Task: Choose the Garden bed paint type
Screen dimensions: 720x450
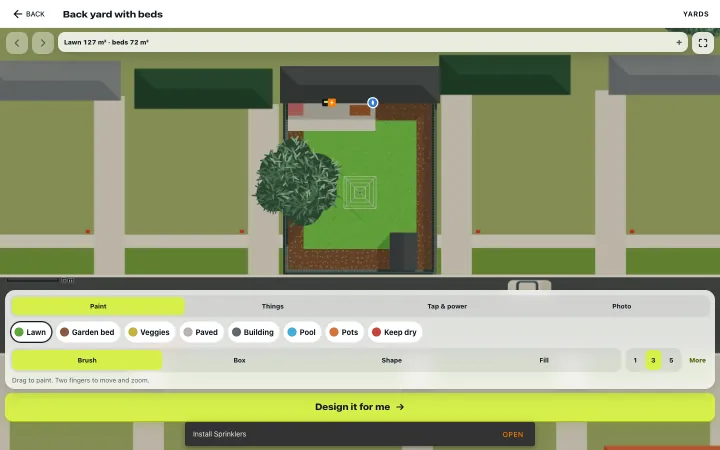Action: click(88, 332)
